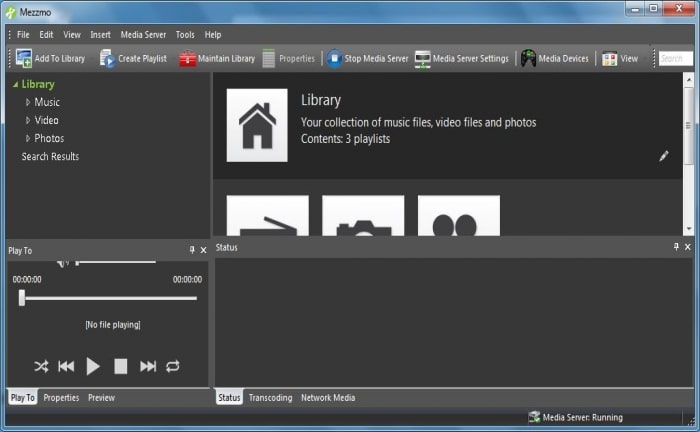Pin the Play To panel
The image size is (700, 432).
point(192,250)
